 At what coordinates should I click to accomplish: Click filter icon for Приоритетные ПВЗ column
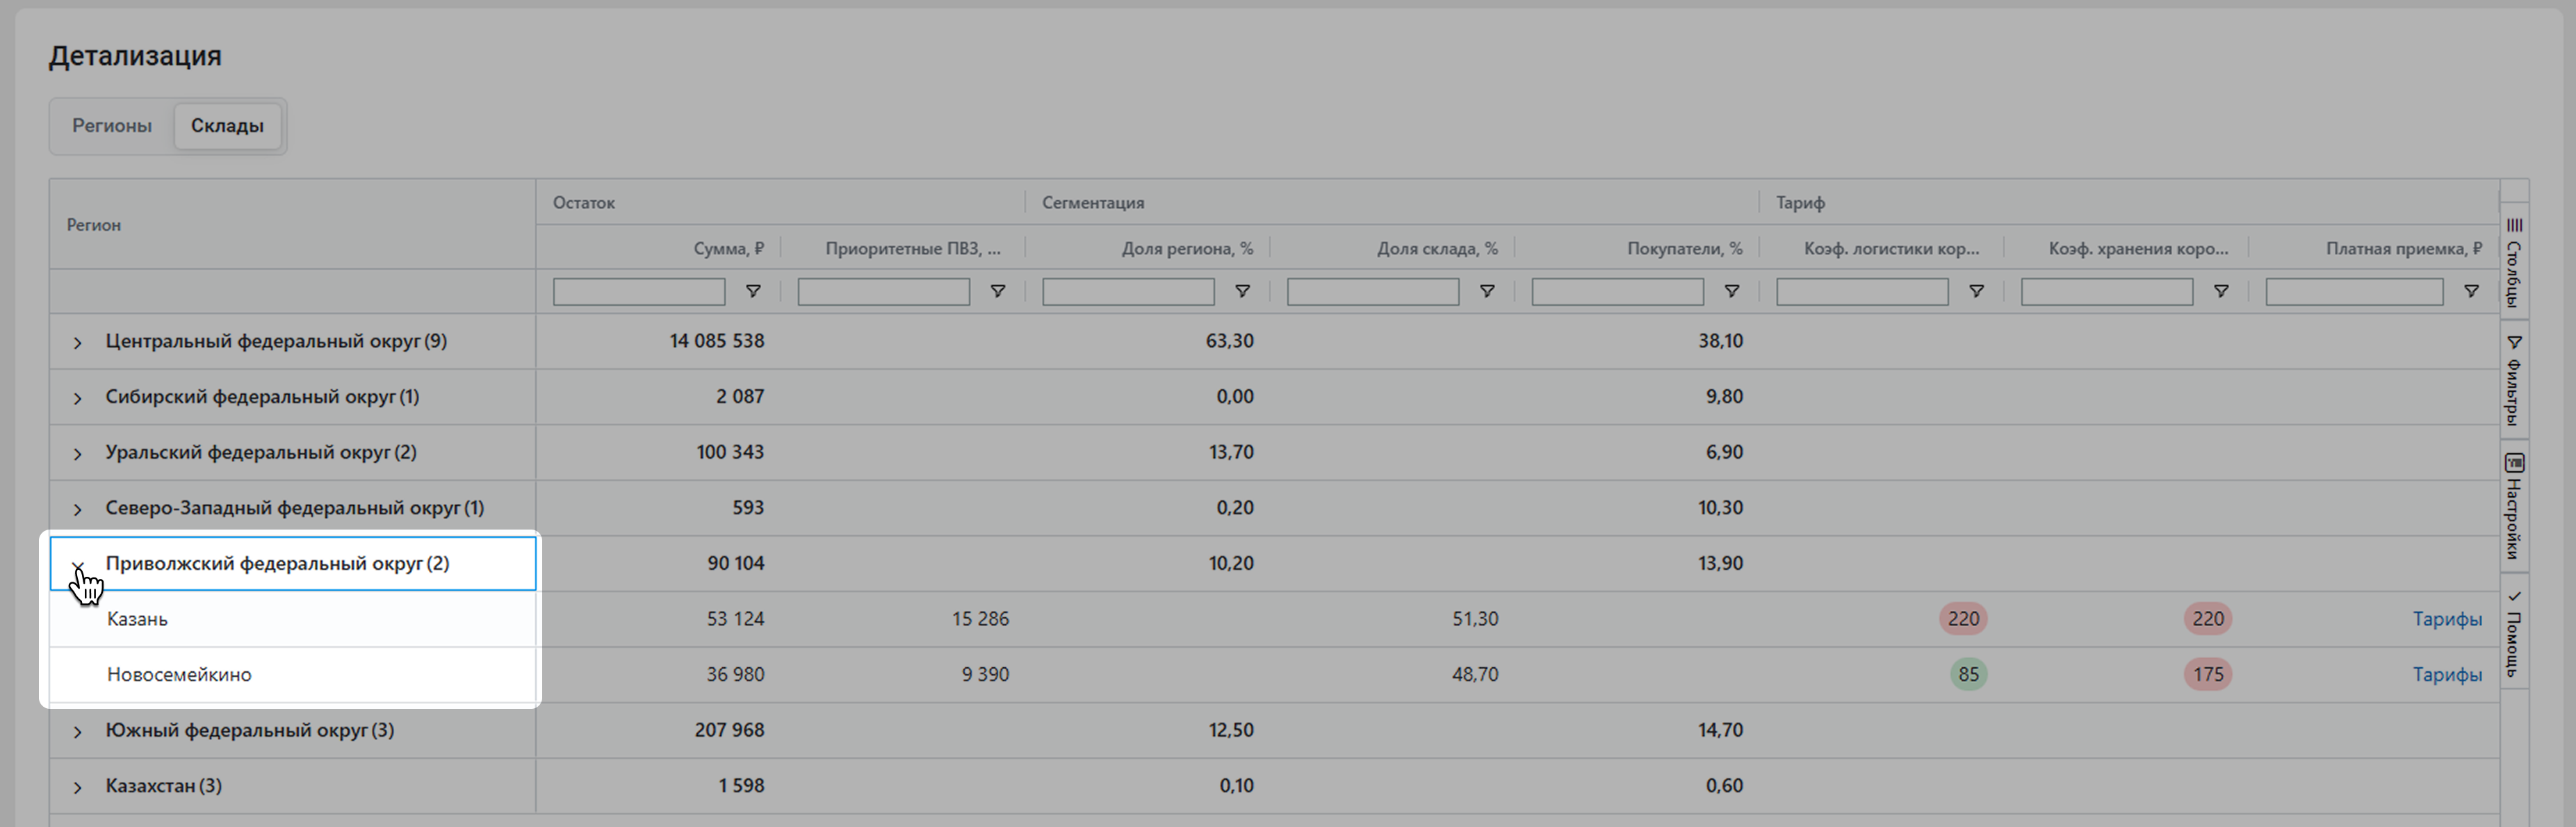click(997, 291)
